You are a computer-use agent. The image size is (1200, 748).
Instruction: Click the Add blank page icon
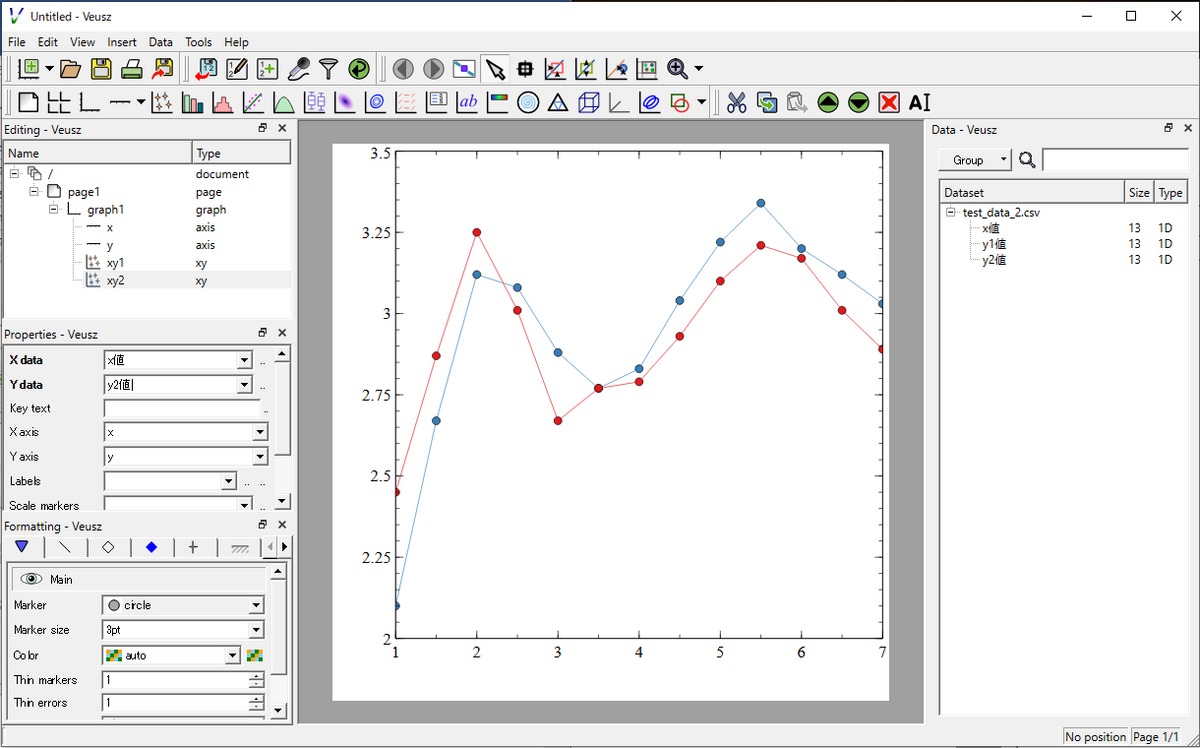point(29,102)
